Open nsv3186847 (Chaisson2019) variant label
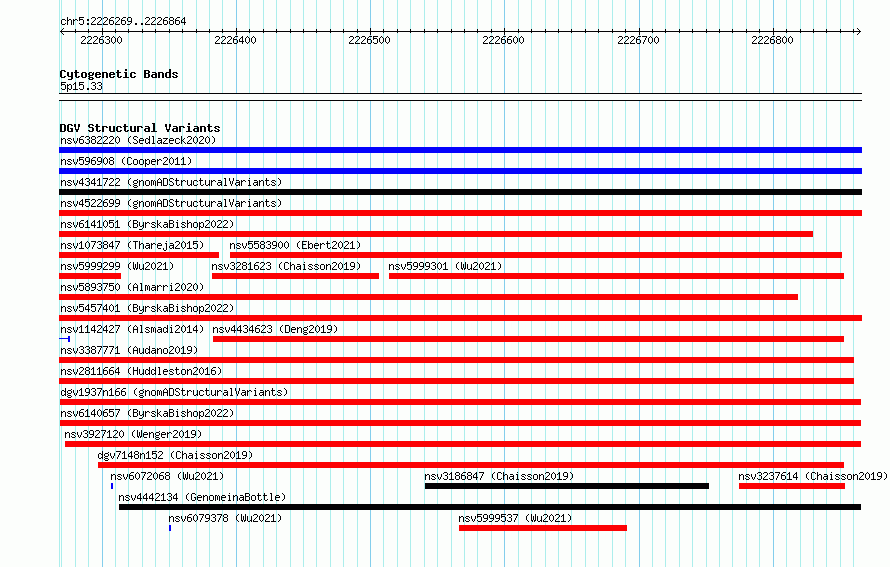The width and height of the screenshot is (890, 567). click(499, 476)
